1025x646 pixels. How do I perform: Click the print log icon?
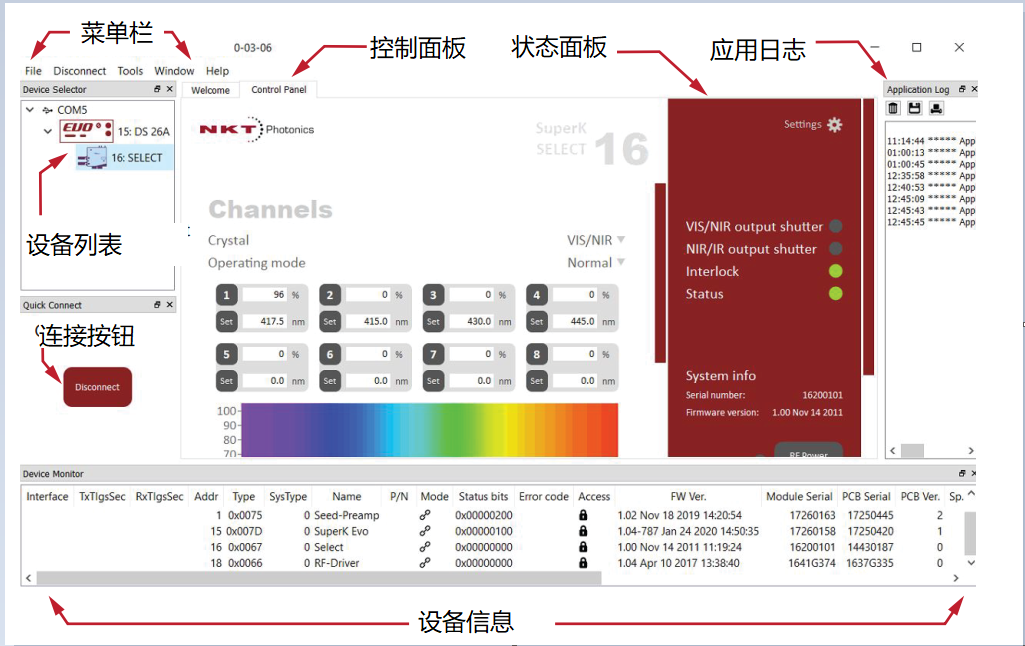click(x=936, y=108)
